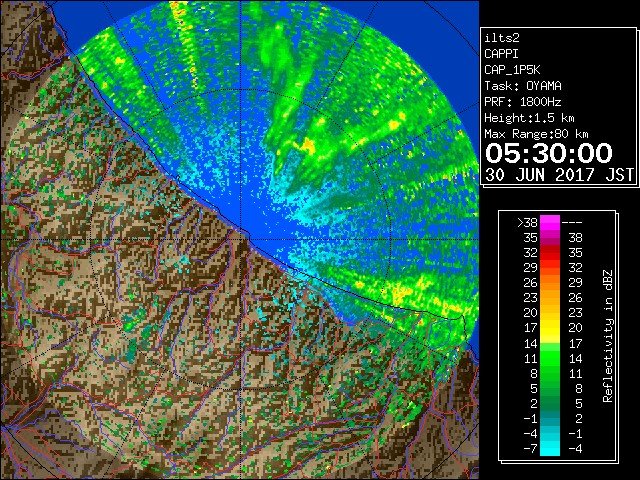
Task: Click the 'Reflectivity in dBZ' axis label
Action: pyautogui.click(x=608, y=336)
